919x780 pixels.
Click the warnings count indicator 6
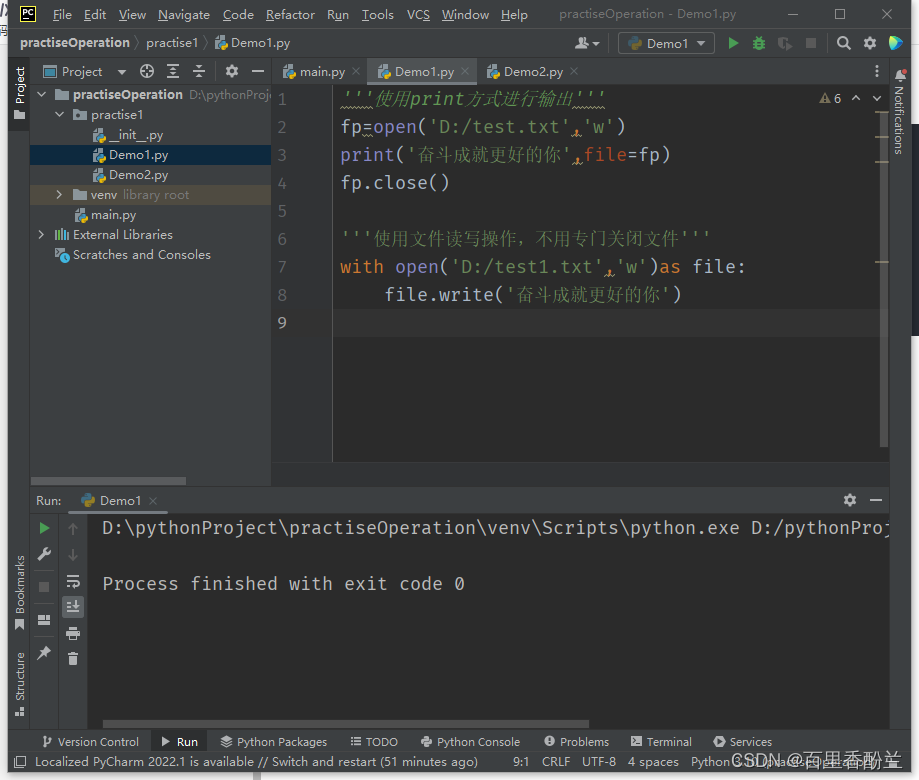pos(830,98)
